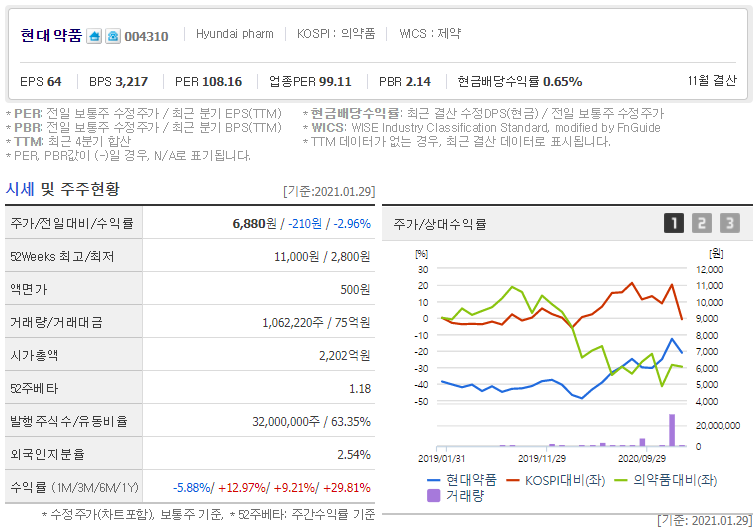Click the 1Y return +29.81%

(x=347, y=488)
